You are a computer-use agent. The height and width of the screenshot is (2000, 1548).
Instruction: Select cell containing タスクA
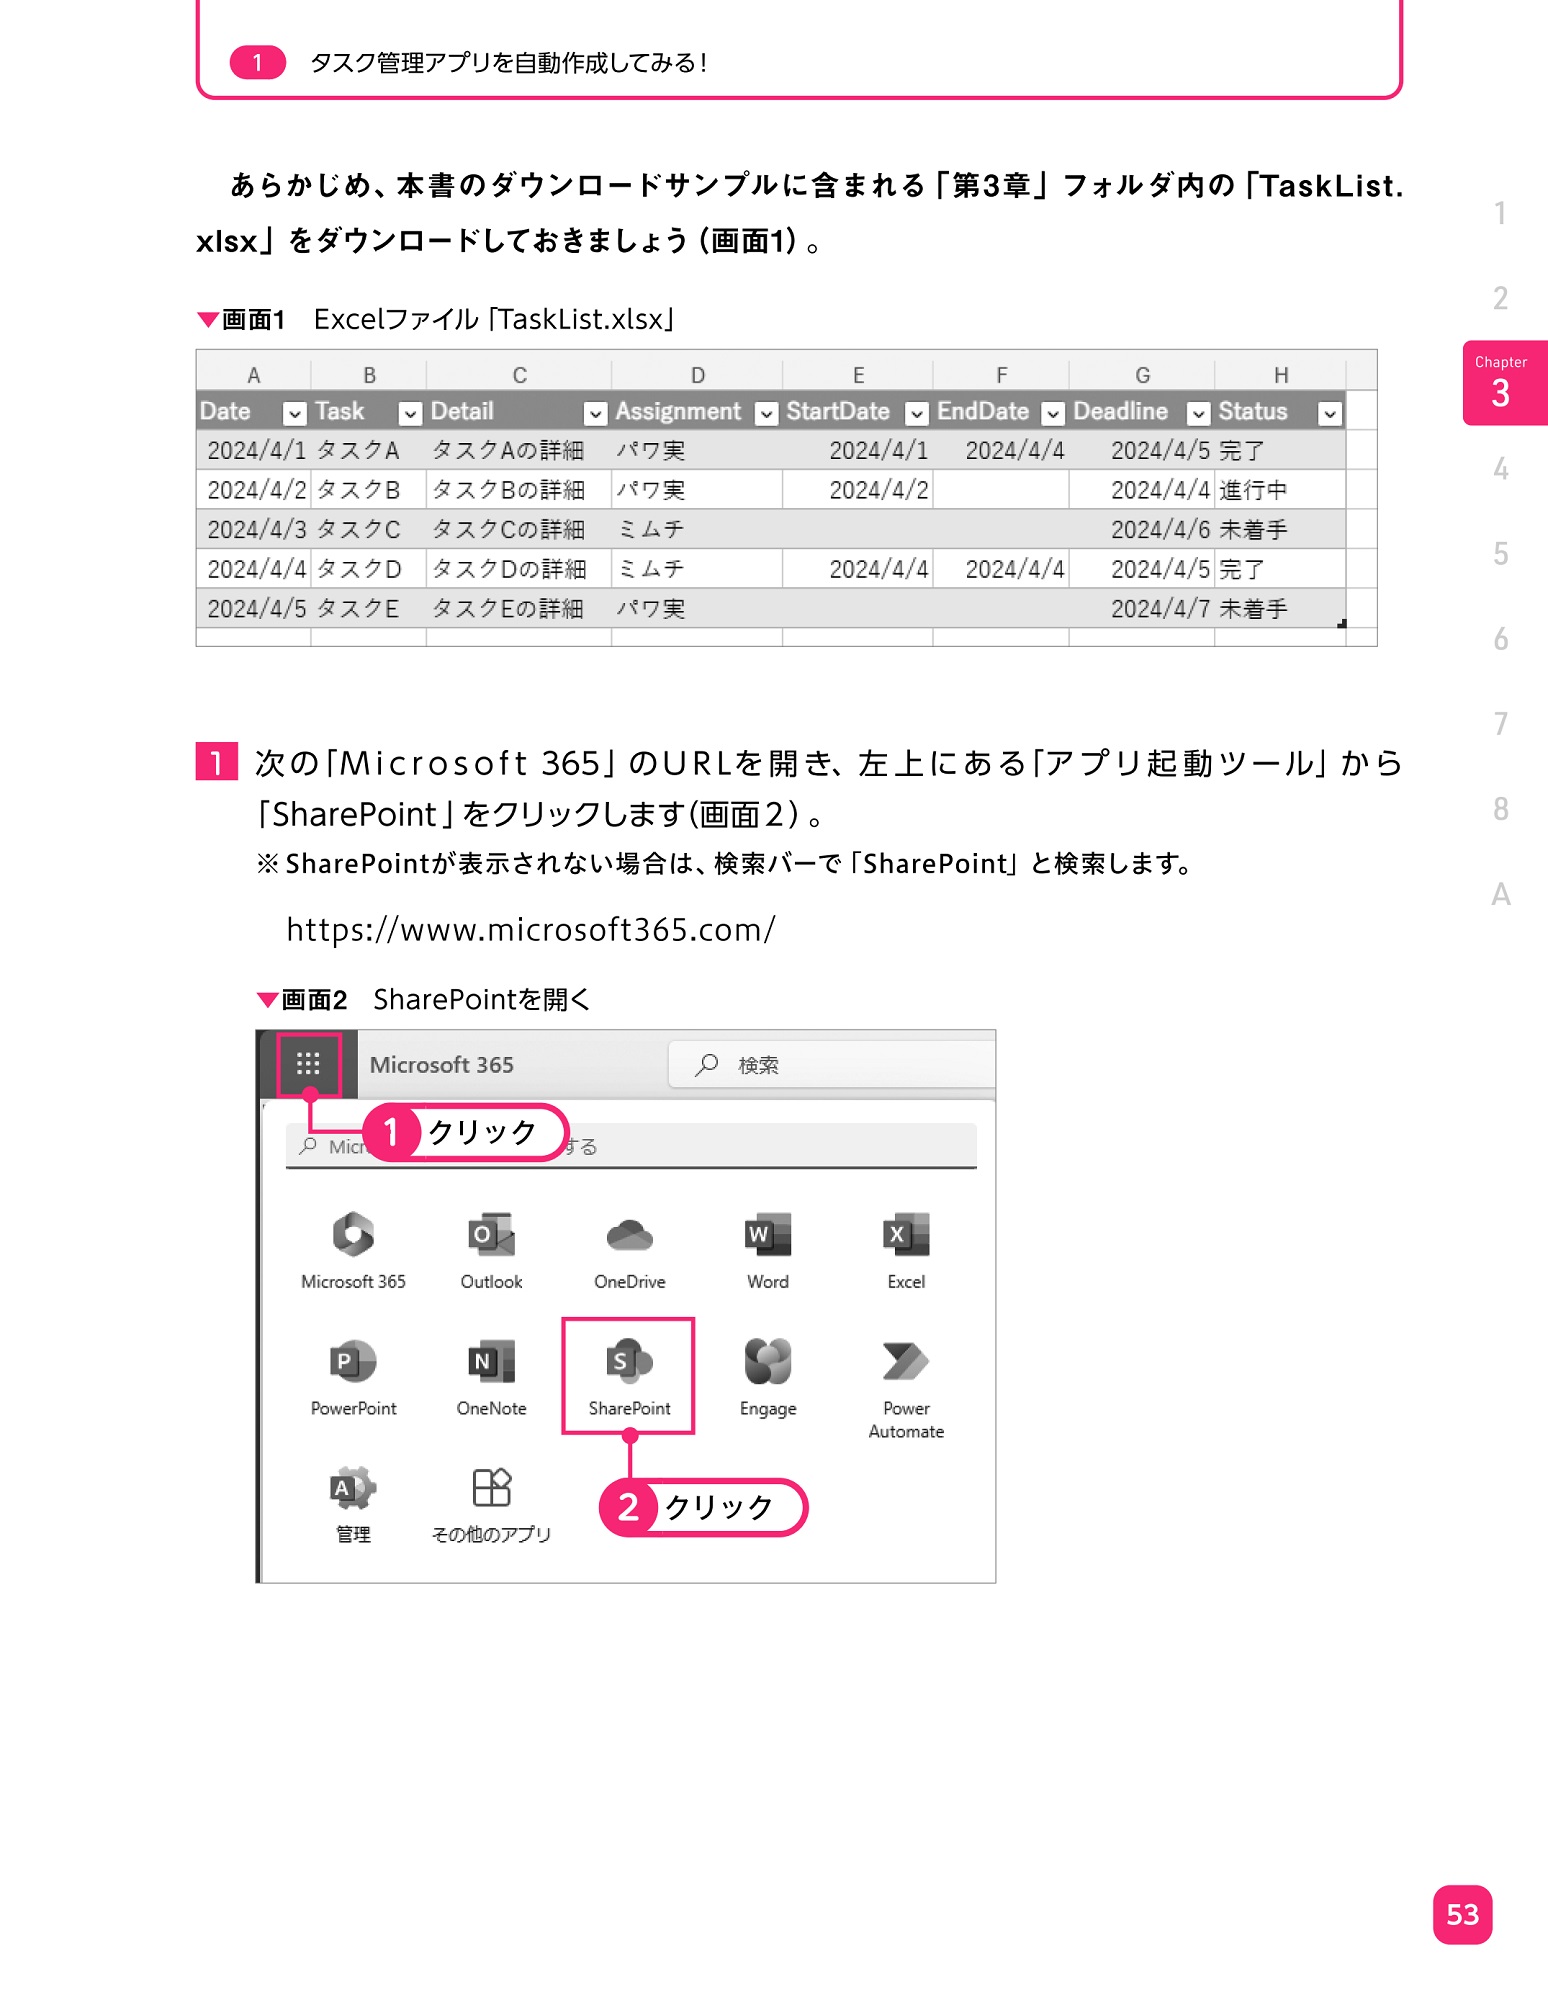[x=369, y=450]
